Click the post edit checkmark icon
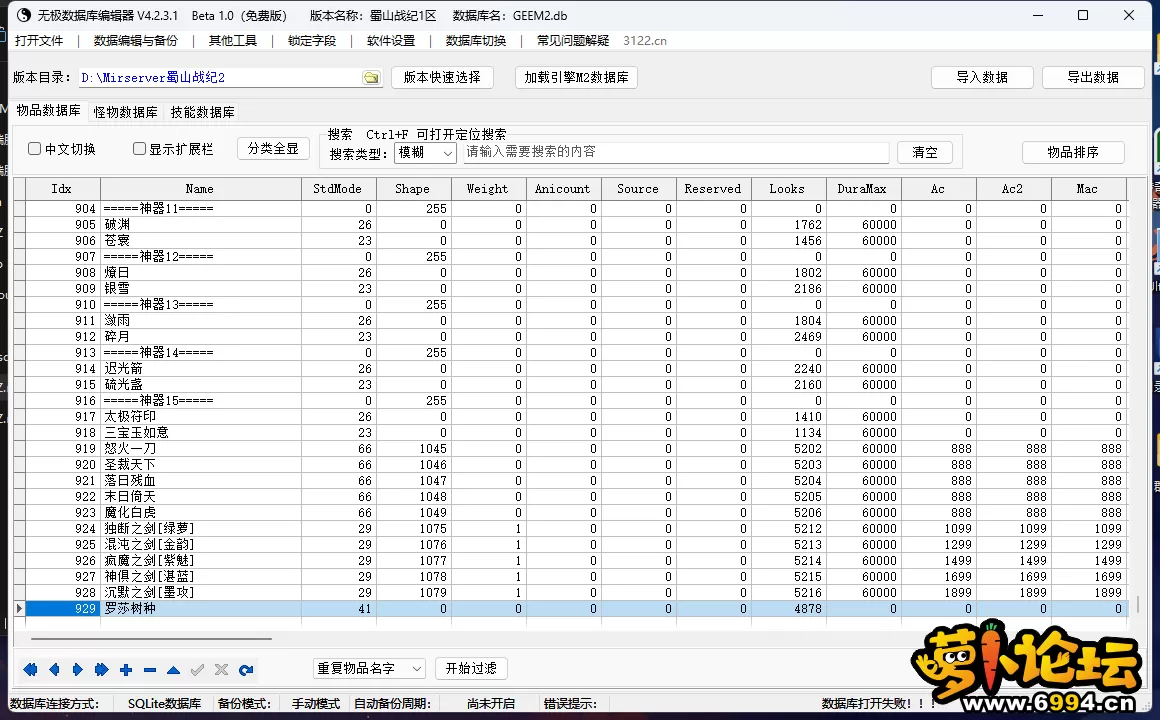The height and width of the screenshot is (720, 1160). coord(198,670)
